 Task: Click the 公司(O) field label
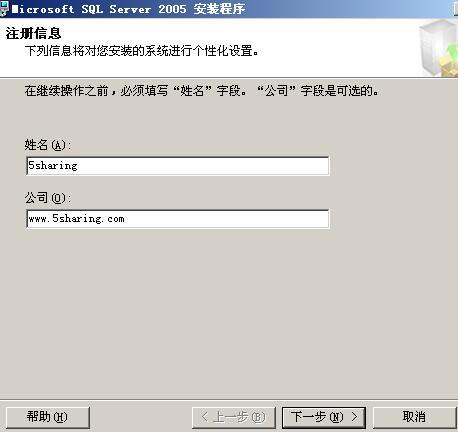tap(48, 198)
